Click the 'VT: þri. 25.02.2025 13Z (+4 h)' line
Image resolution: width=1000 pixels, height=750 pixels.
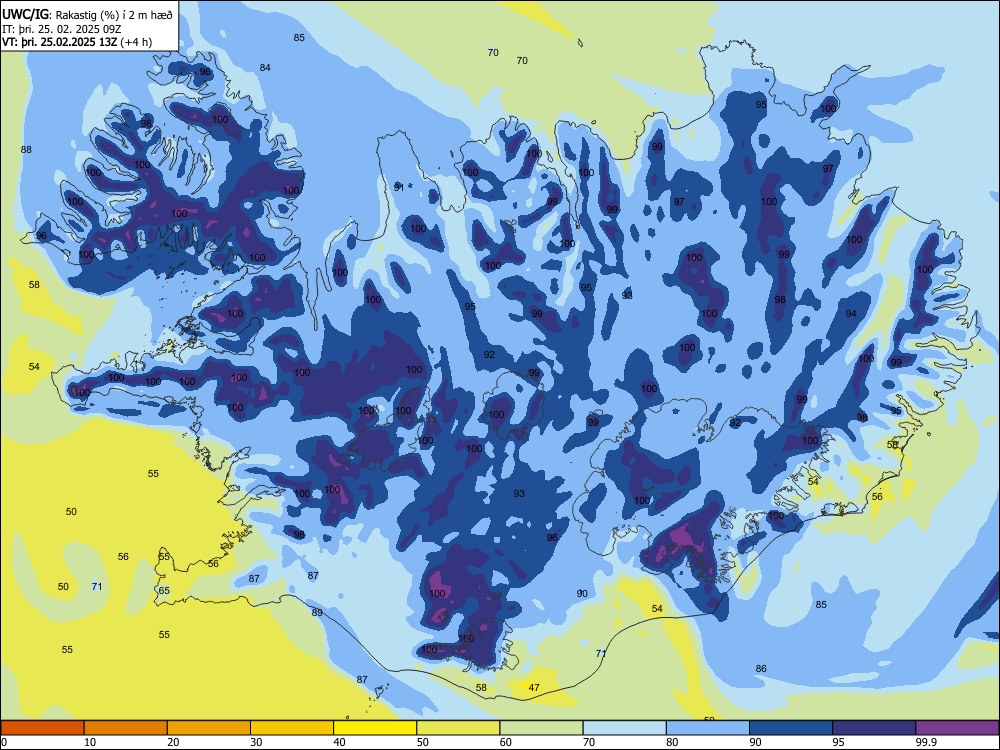77,42
